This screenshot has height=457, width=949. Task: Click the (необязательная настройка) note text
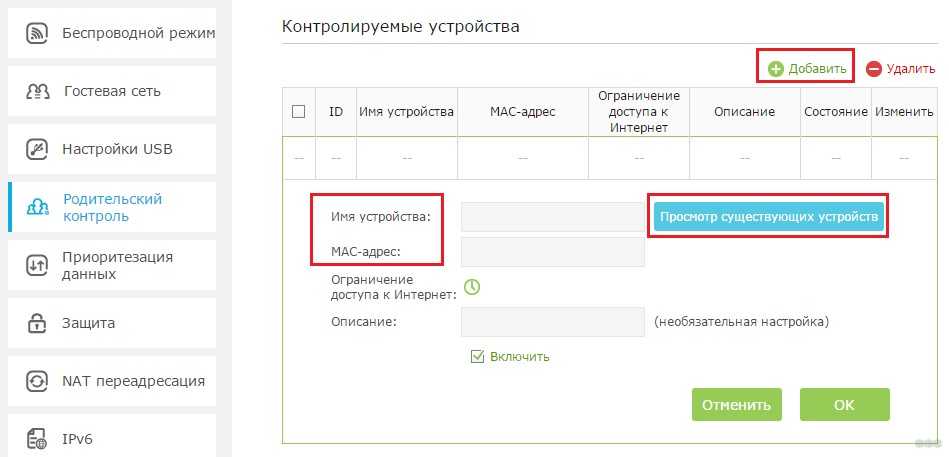[741, 322]
